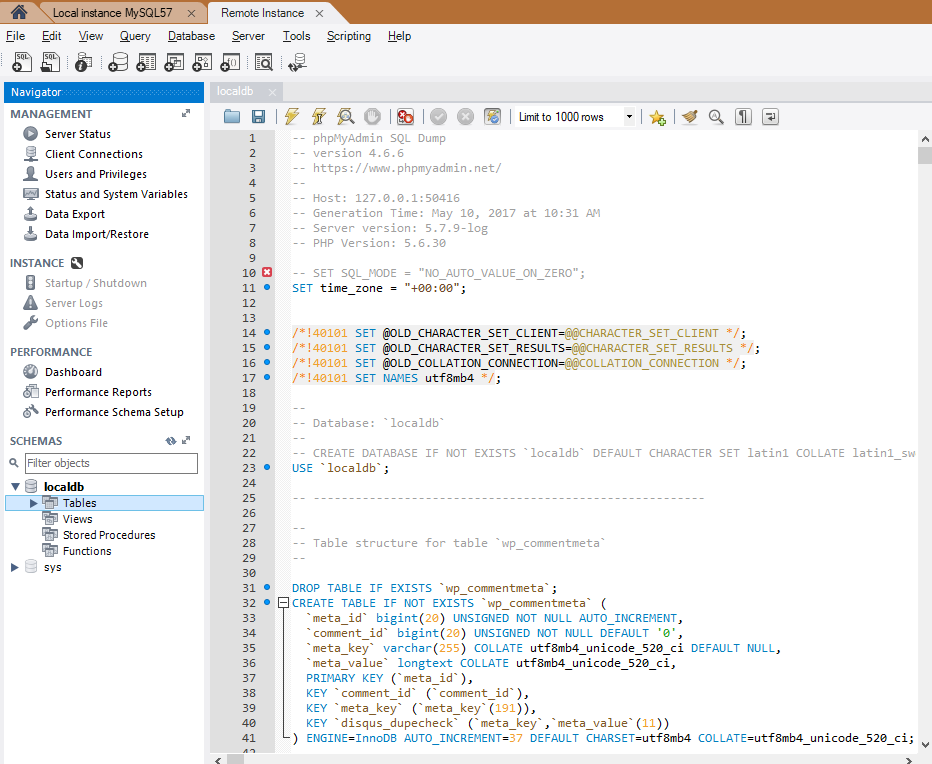Viewport: 932px width, 764px height.
Task: Search table data toolbar icon
Action: (263, 62)
